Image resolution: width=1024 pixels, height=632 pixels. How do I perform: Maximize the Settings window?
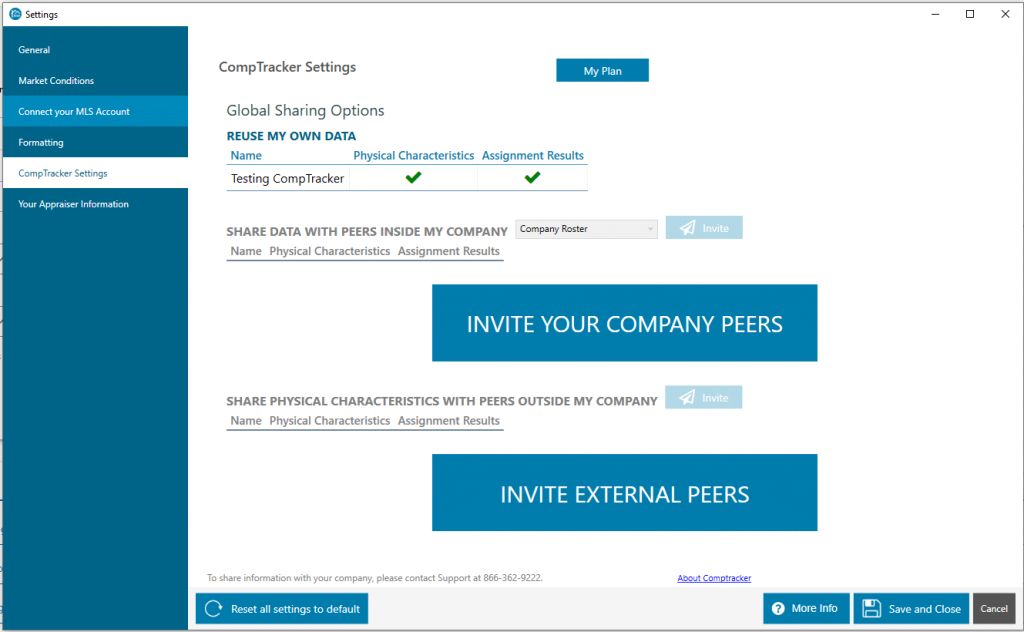pyautogui.click(x=970, y=14)
